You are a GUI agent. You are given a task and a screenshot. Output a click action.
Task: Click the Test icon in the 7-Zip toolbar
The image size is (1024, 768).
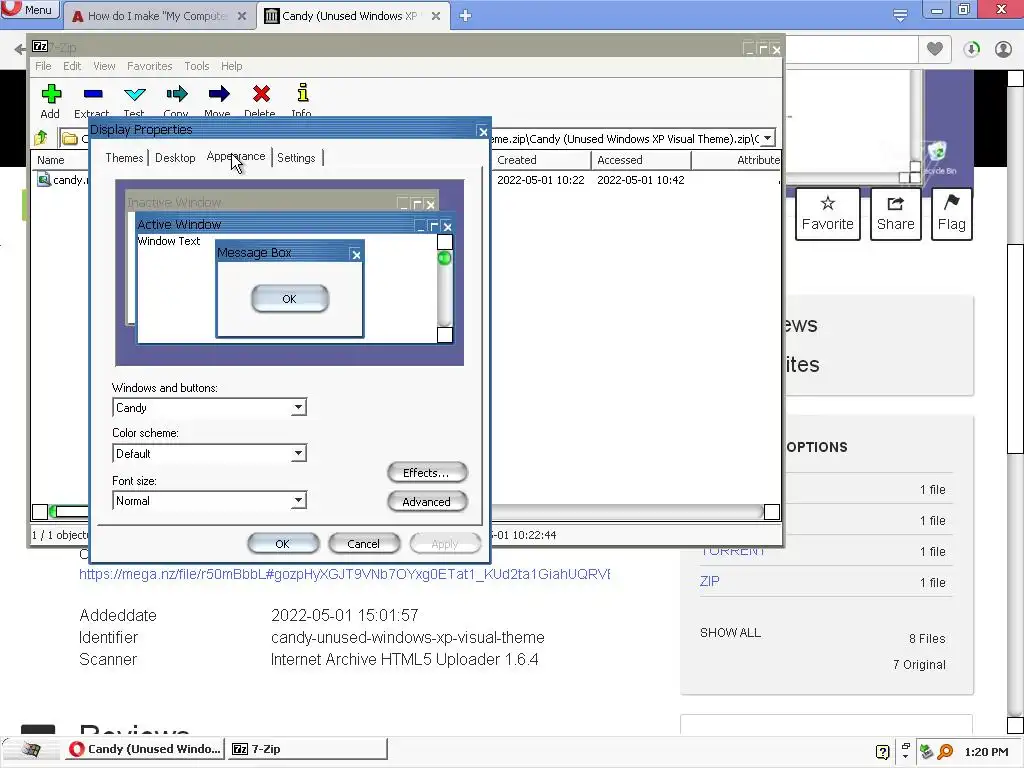[135, 94]
